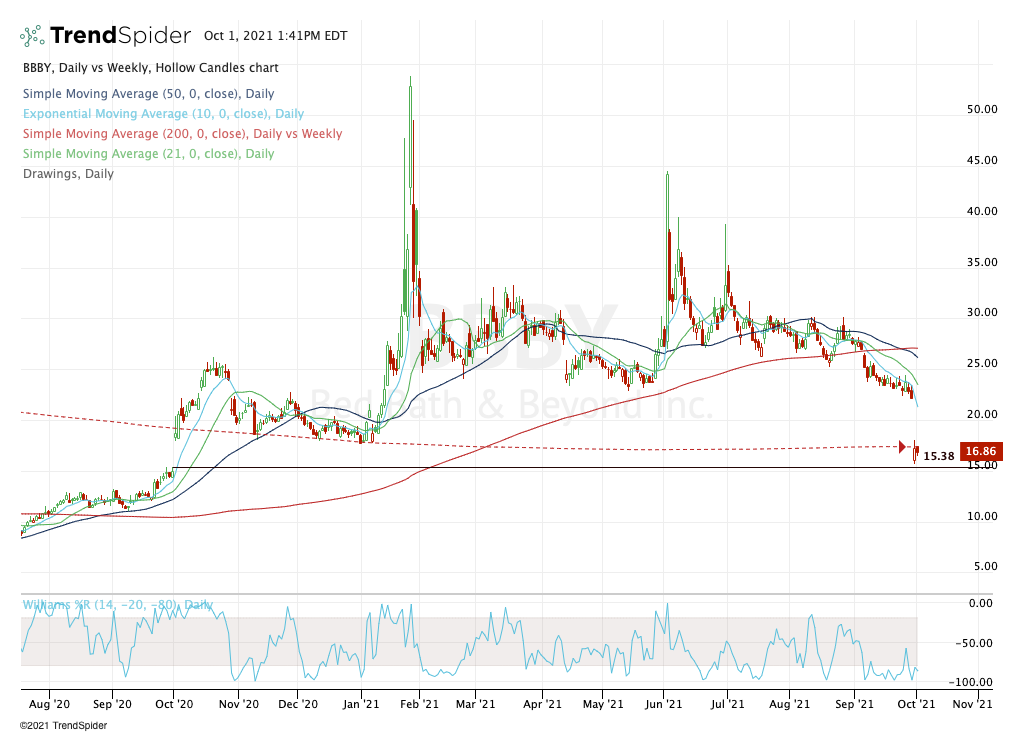Select the Simple Moving Average (50) legend entry
Viewport: 1023px width, 735px height.
click(149, 93)
